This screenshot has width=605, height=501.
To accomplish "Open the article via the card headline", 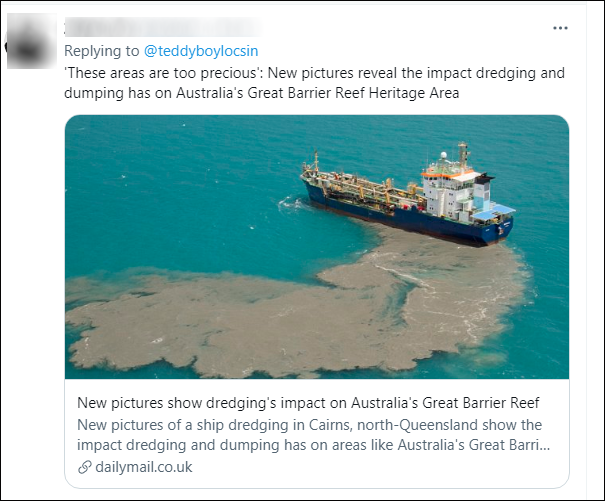I will point(307,403).
